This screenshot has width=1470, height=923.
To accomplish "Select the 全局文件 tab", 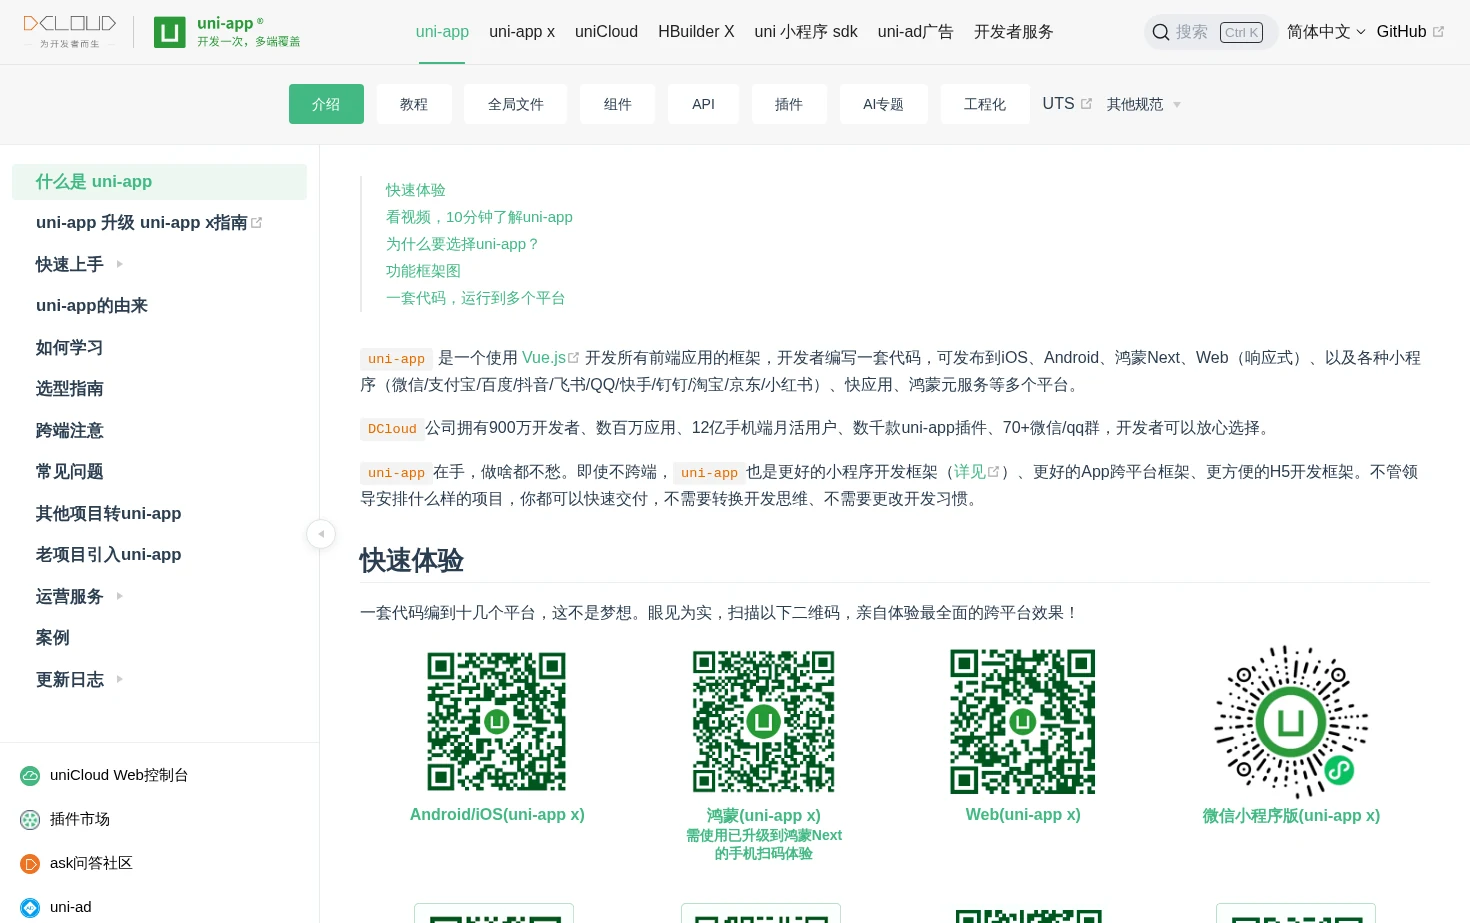I will coord(516,104).
